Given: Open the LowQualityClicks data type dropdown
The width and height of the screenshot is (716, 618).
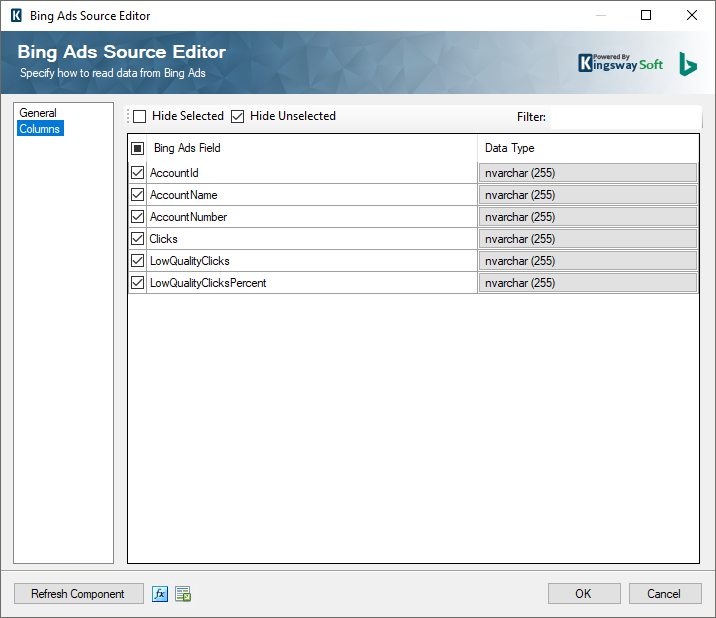Looking at the screenshot, I should (x=588, y=261).
